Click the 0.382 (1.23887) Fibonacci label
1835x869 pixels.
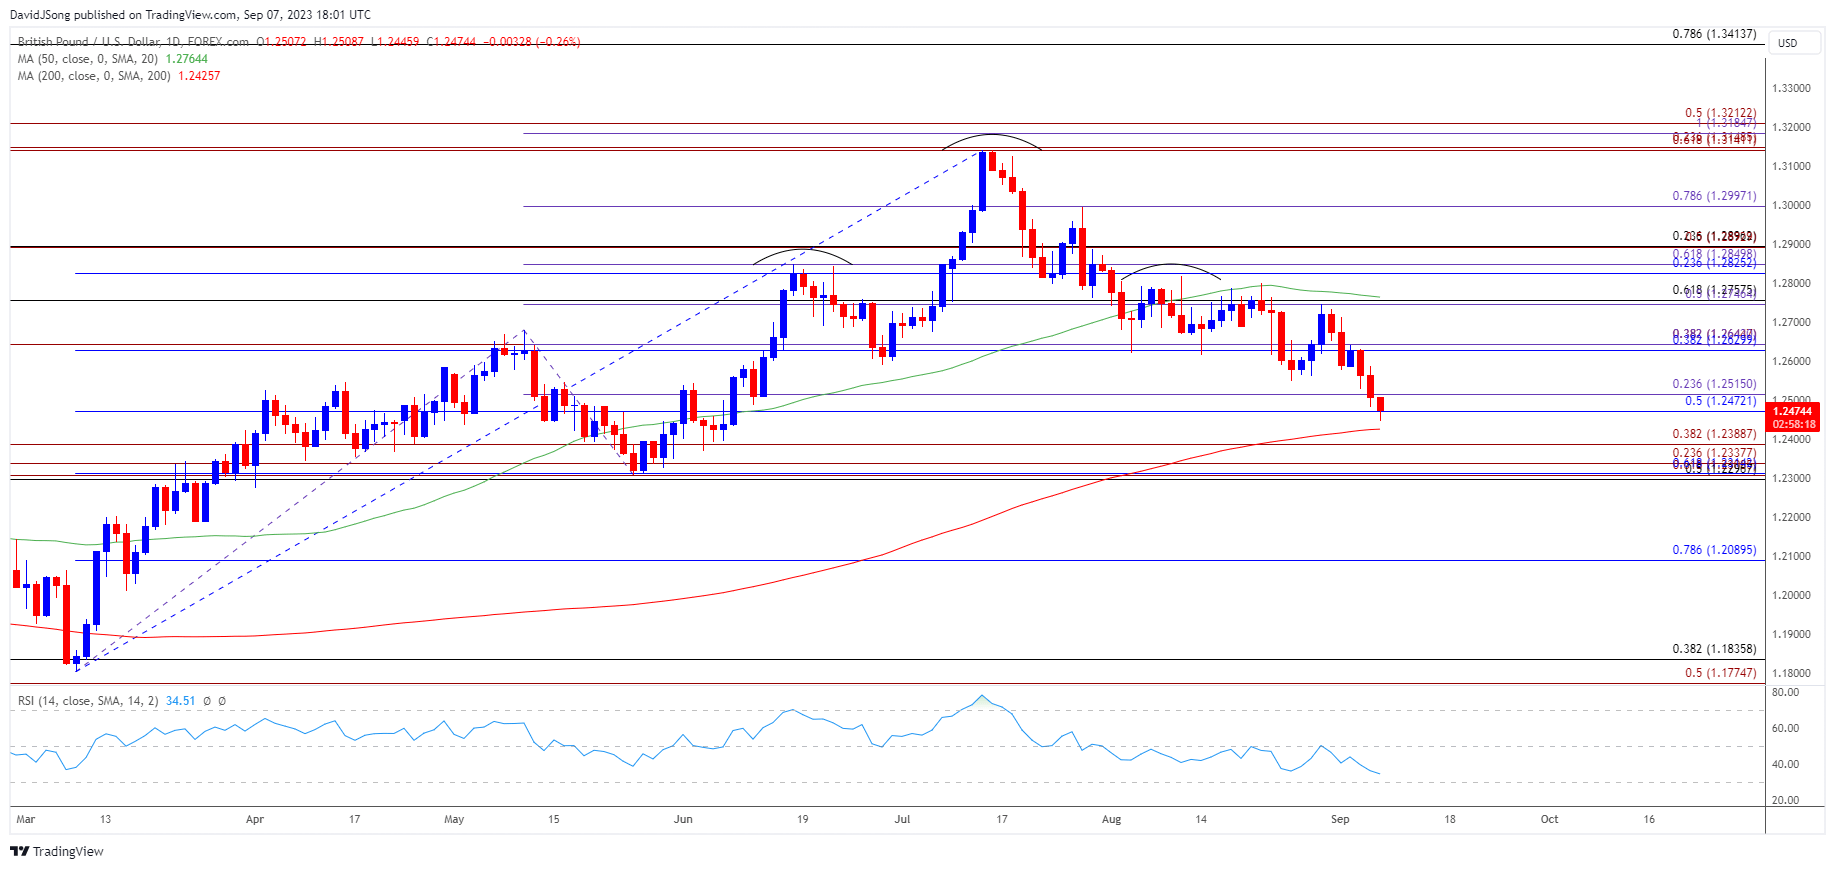1714,434
